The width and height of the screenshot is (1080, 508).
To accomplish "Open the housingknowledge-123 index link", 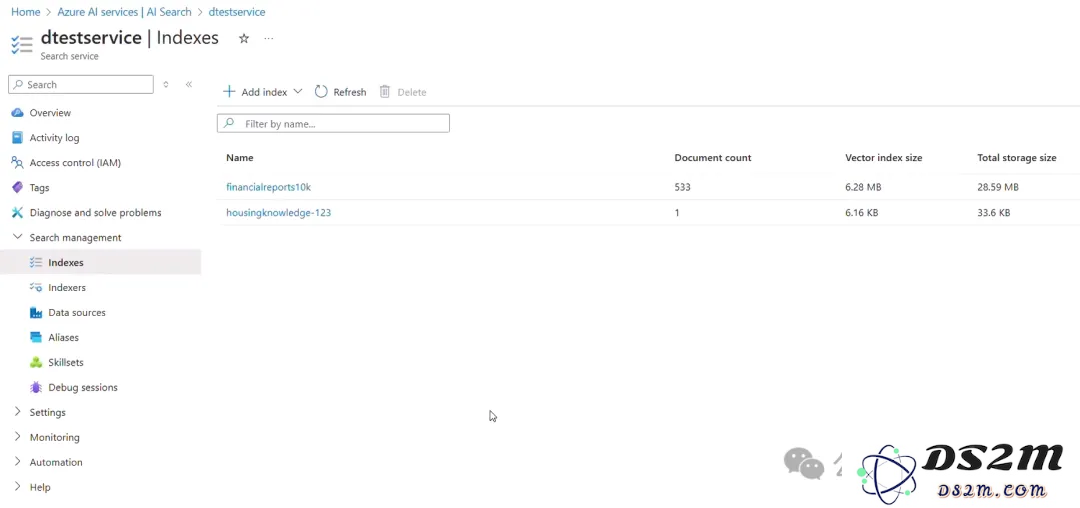I will pos(278,213).
